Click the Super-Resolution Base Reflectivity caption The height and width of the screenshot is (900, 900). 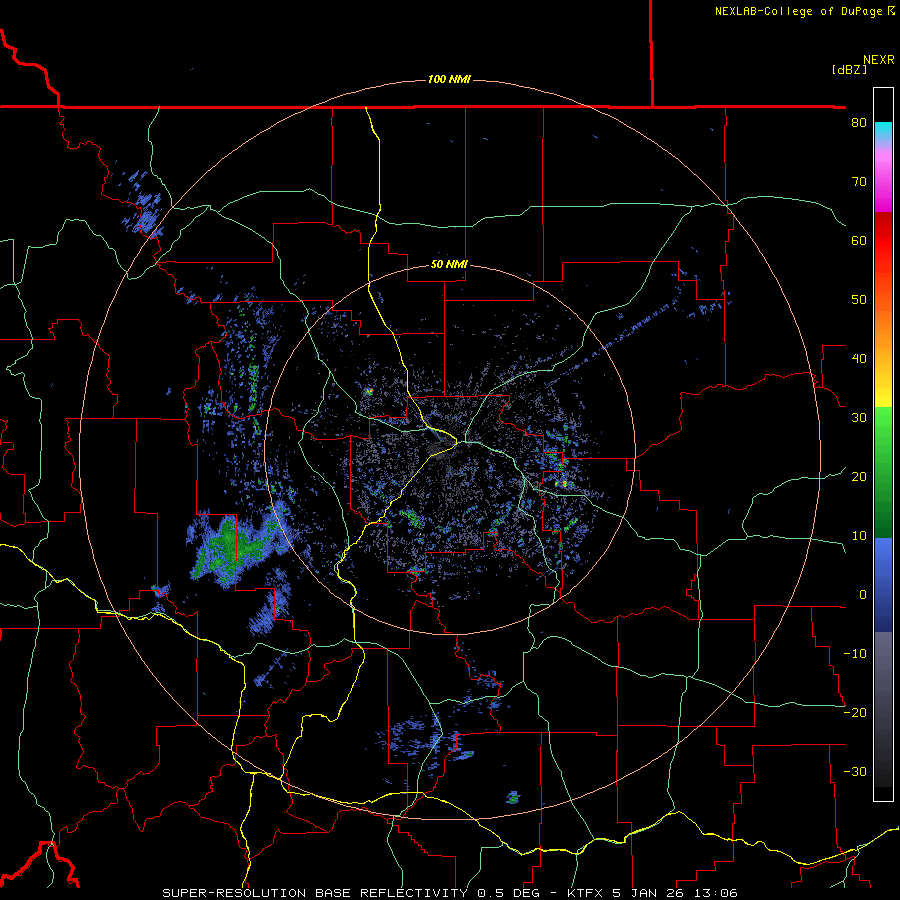click(449, 893)
